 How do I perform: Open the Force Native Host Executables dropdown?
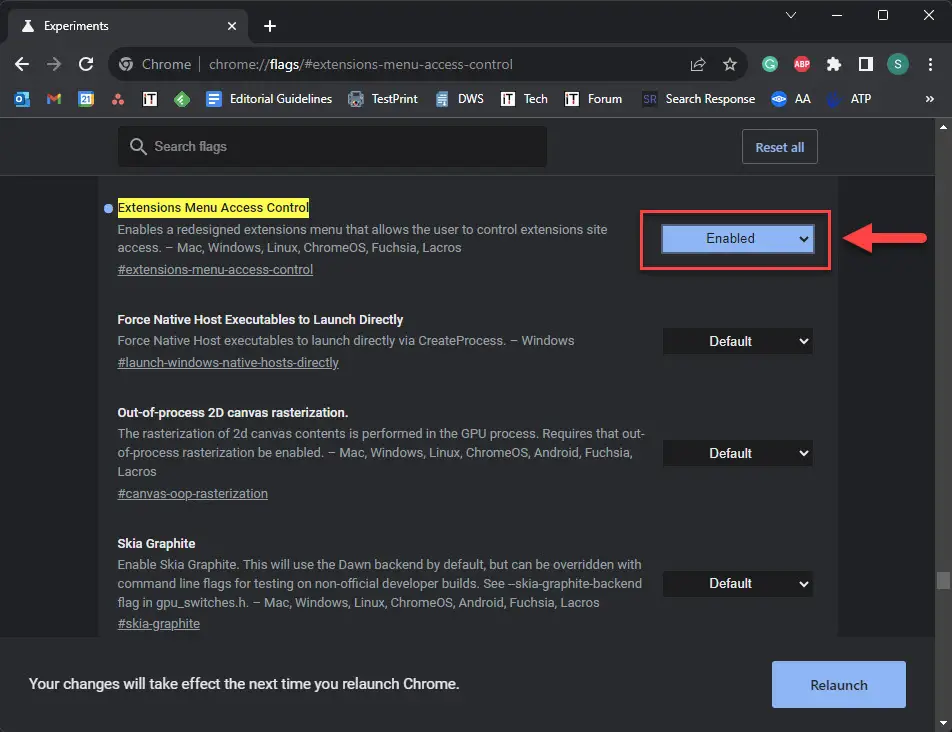(x=737, y=341)
